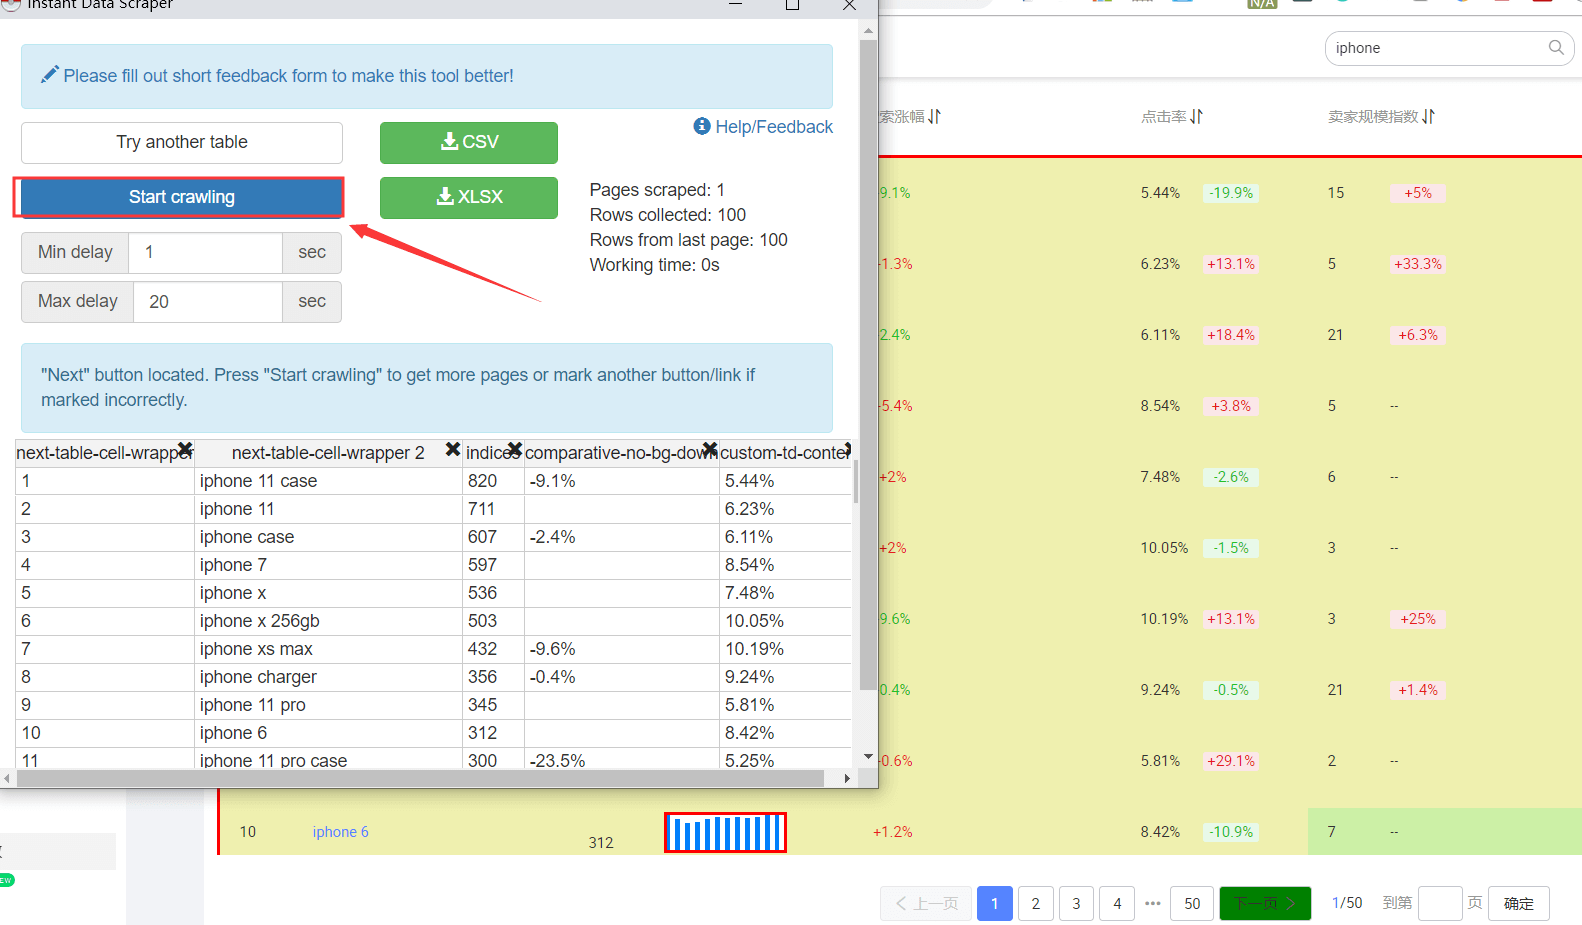This screenshot has width=1582, height=925.
Task: Click into the Min delay input field
Action: point(205,252)
